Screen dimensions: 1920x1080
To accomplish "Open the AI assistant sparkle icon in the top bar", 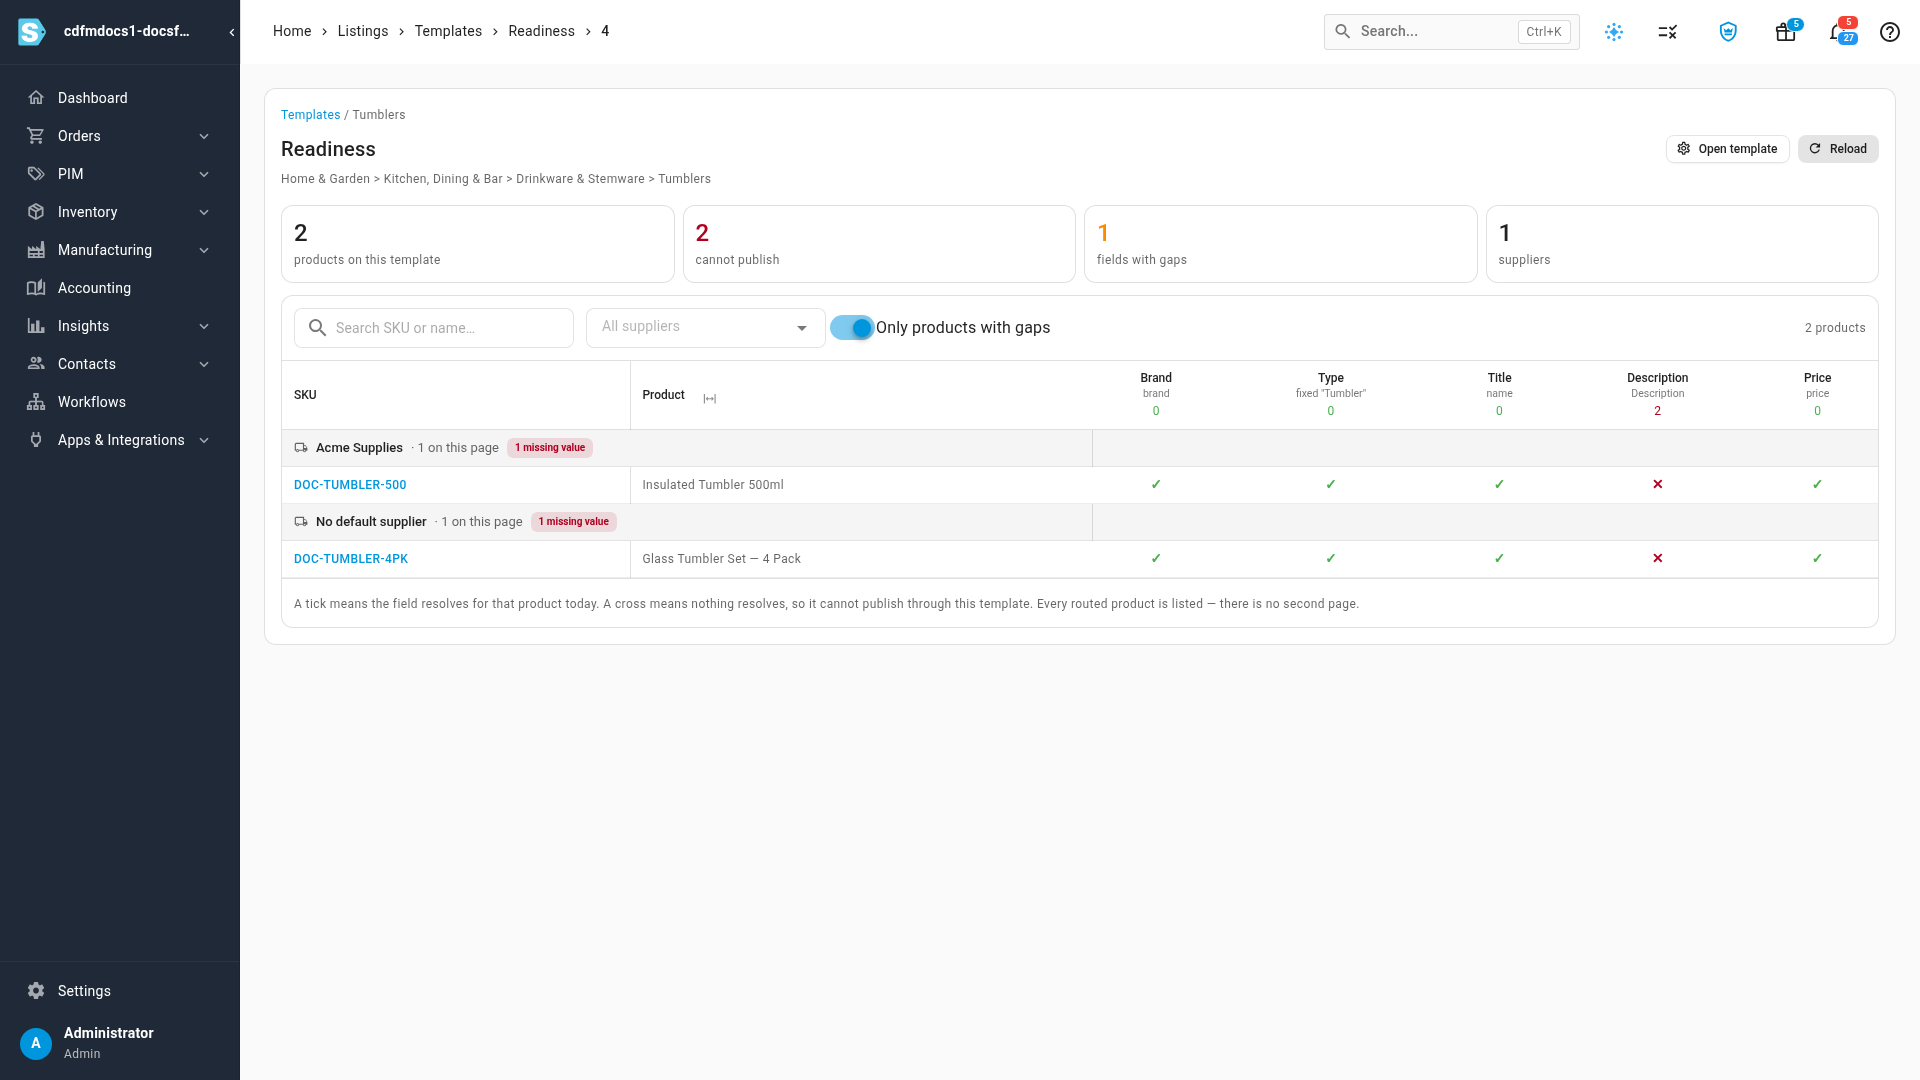I will pos(1614,32).
